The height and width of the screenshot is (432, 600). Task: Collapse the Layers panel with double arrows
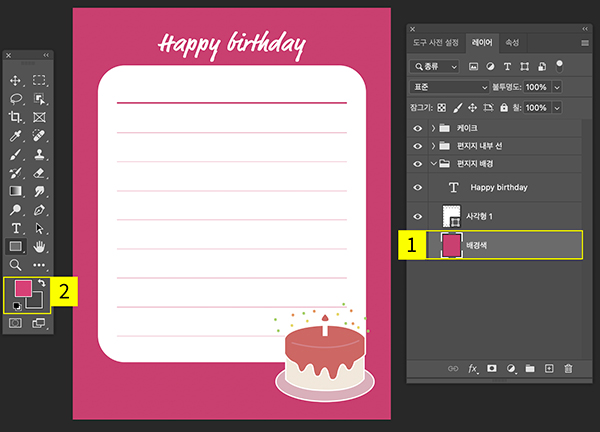pyautogui.click(x=585, y=29)
